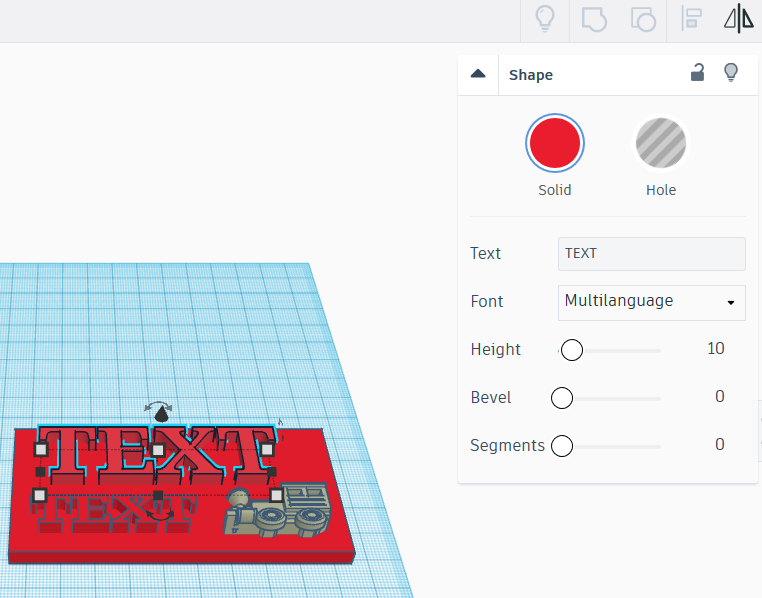This screenshot has height=598, width=762.
Task: Click the rotation handle on lower TEXT shape
Action: (161, 514)
